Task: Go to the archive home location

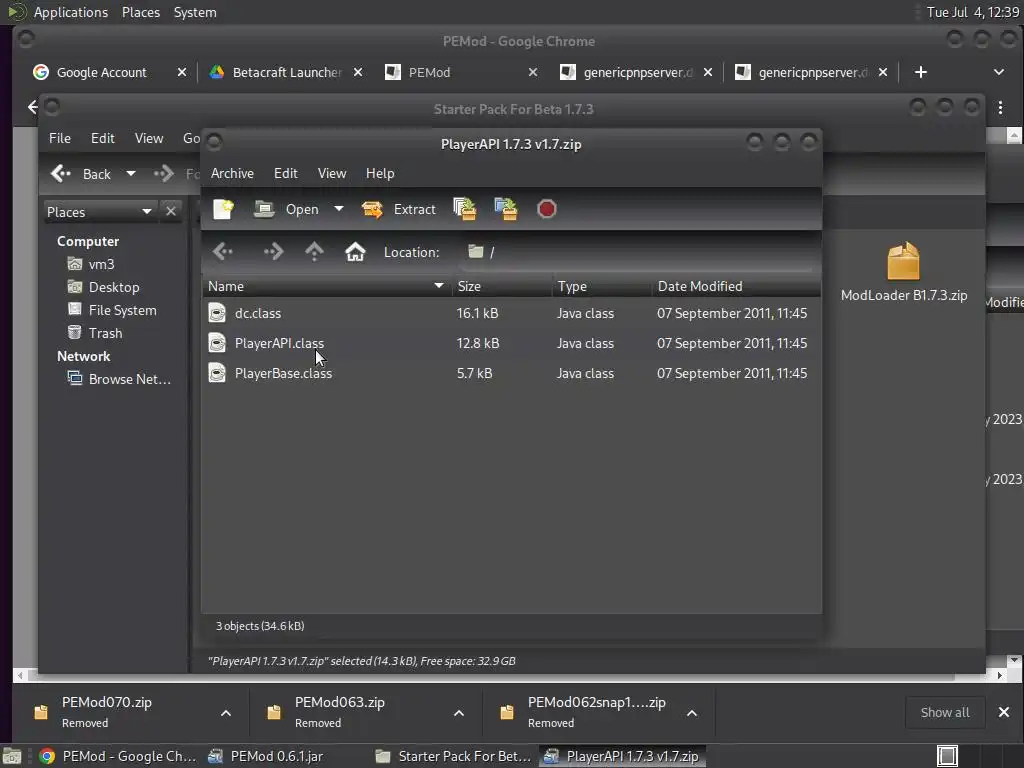Action: 355,251
